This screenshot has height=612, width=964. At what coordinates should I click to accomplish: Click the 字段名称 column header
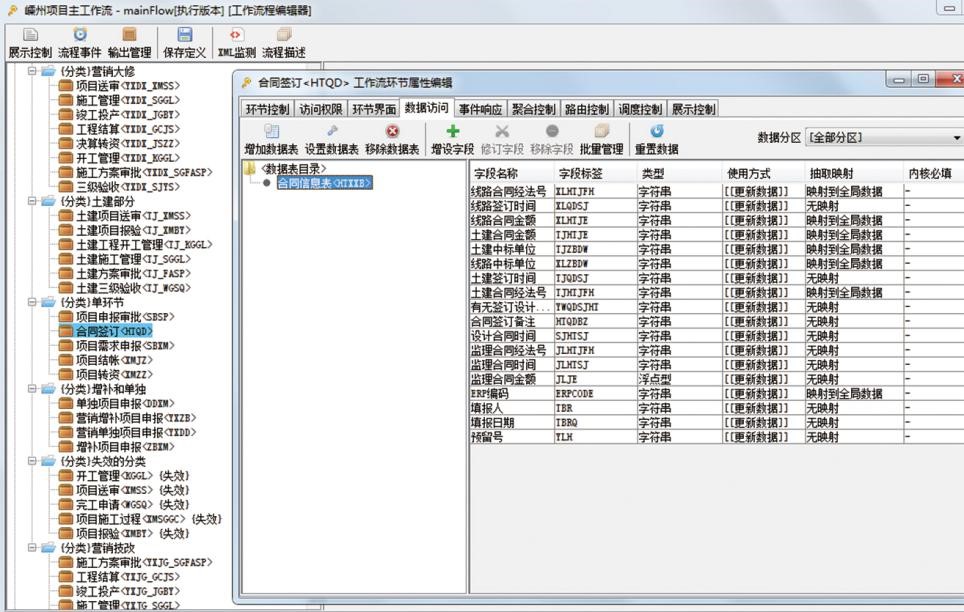point(494,173)
